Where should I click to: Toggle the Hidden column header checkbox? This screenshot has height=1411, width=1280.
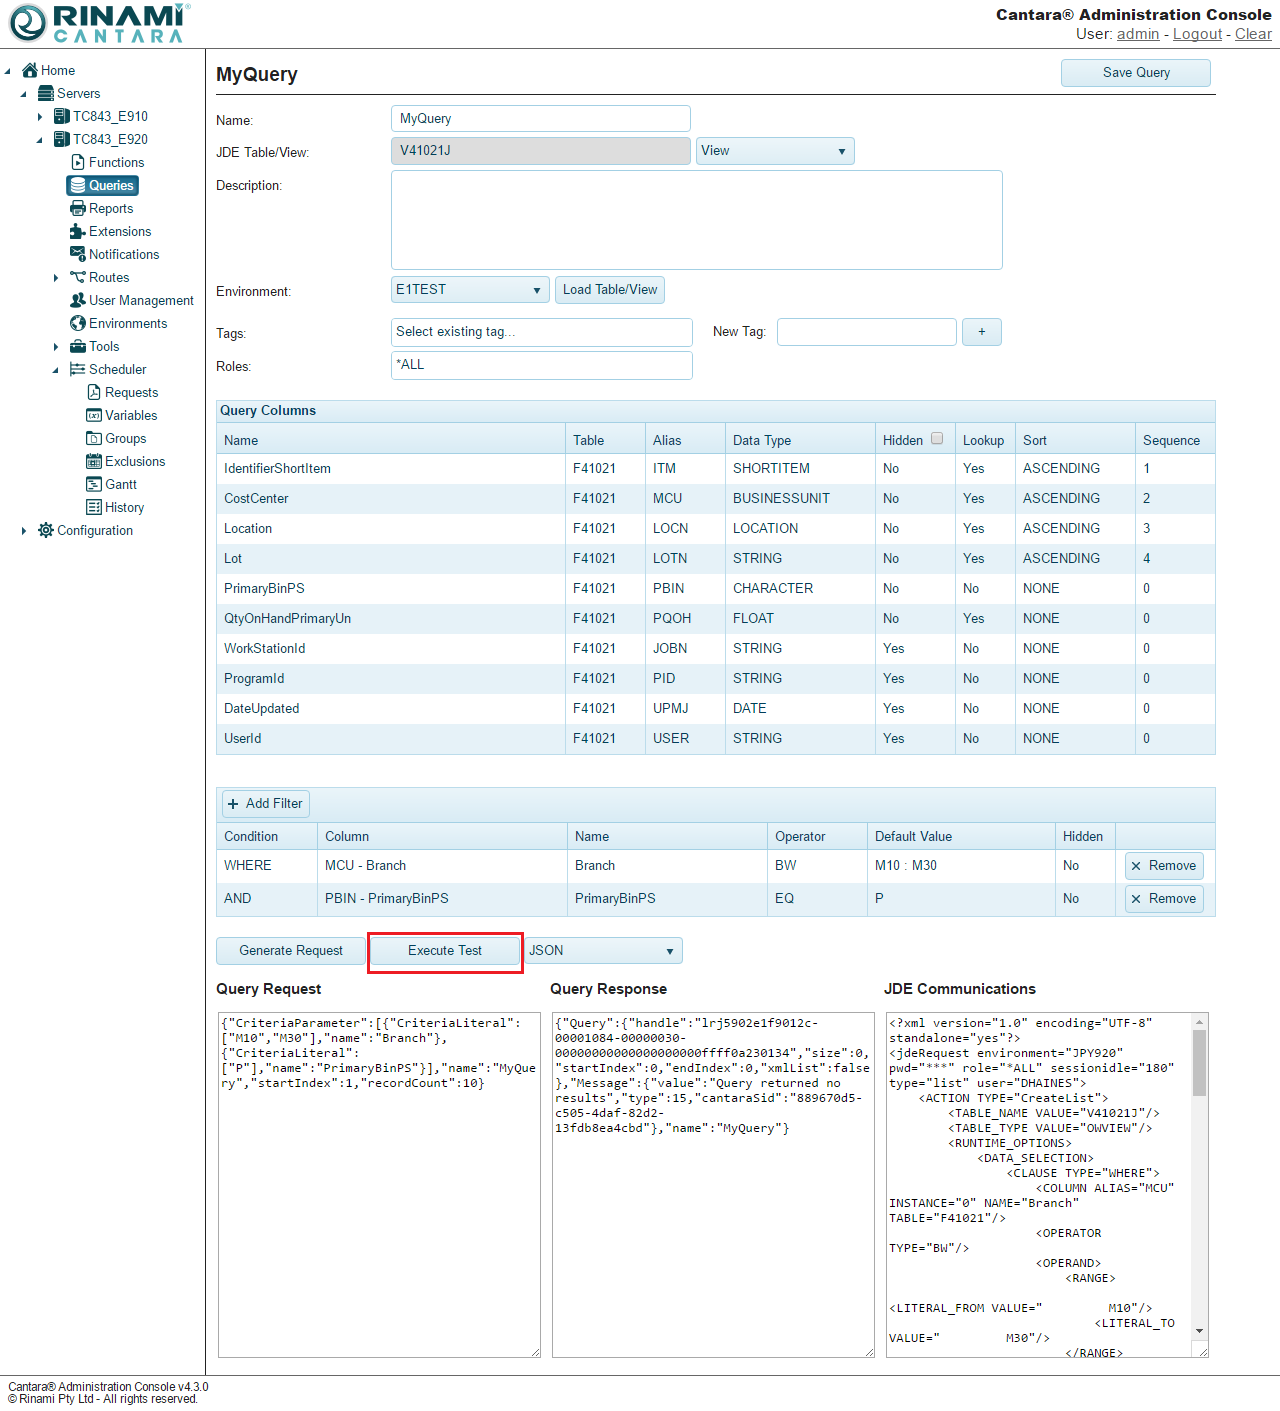[937, 438]
